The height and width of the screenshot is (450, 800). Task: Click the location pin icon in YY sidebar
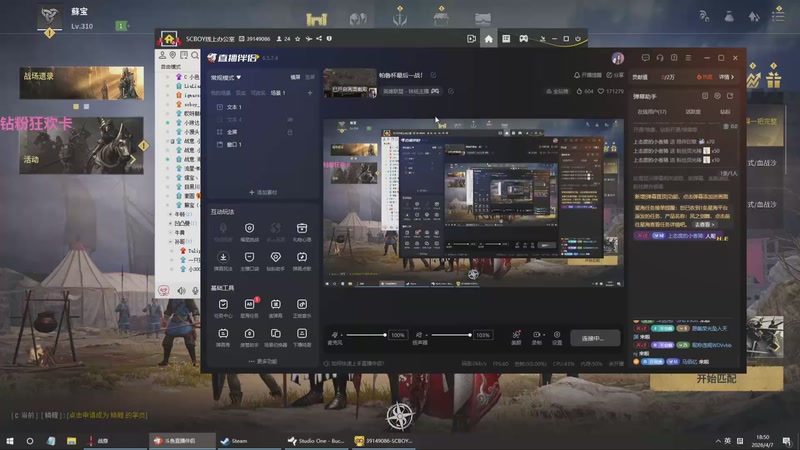point(173,55)
